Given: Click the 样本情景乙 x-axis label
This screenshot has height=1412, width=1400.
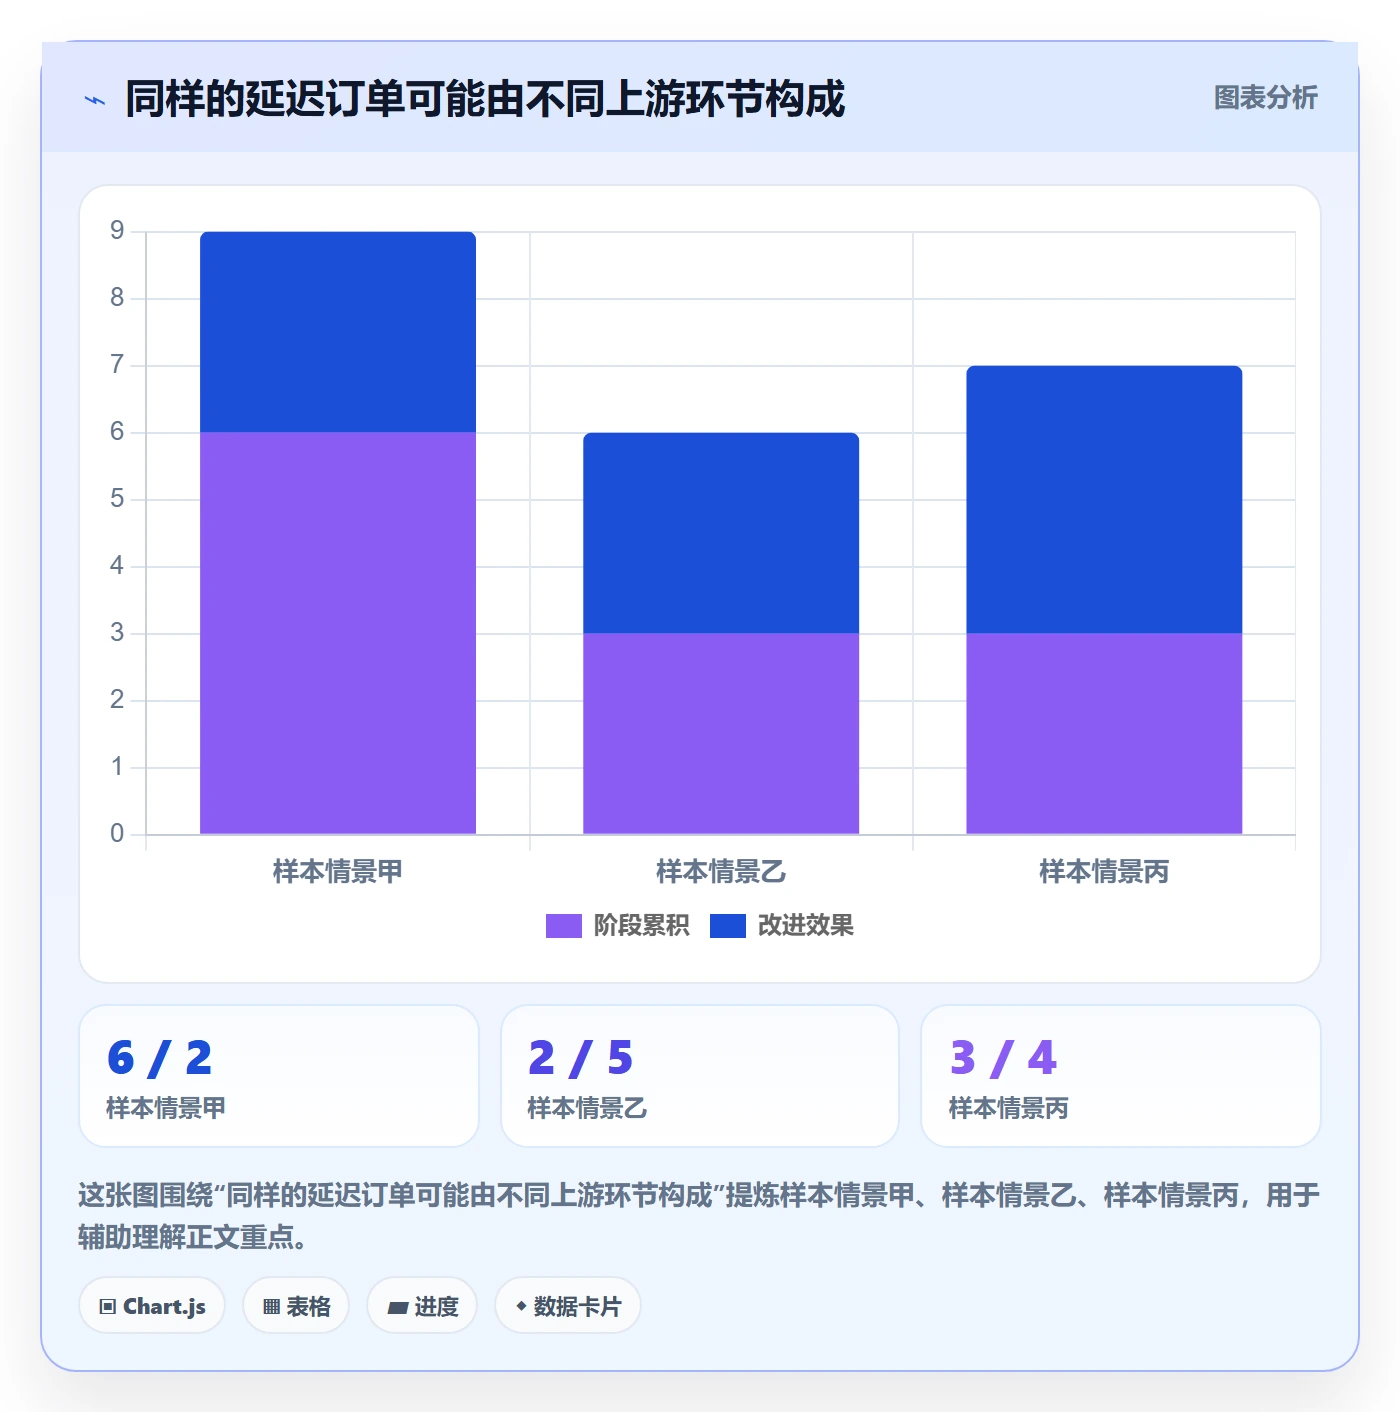Looking at the screenshot, I should coord(721,872).
